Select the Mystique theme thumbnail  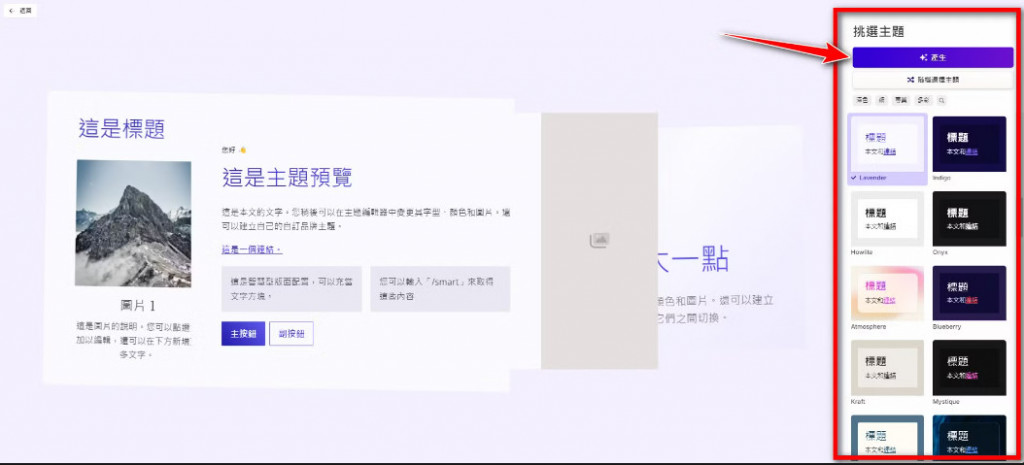click(969, 368)
